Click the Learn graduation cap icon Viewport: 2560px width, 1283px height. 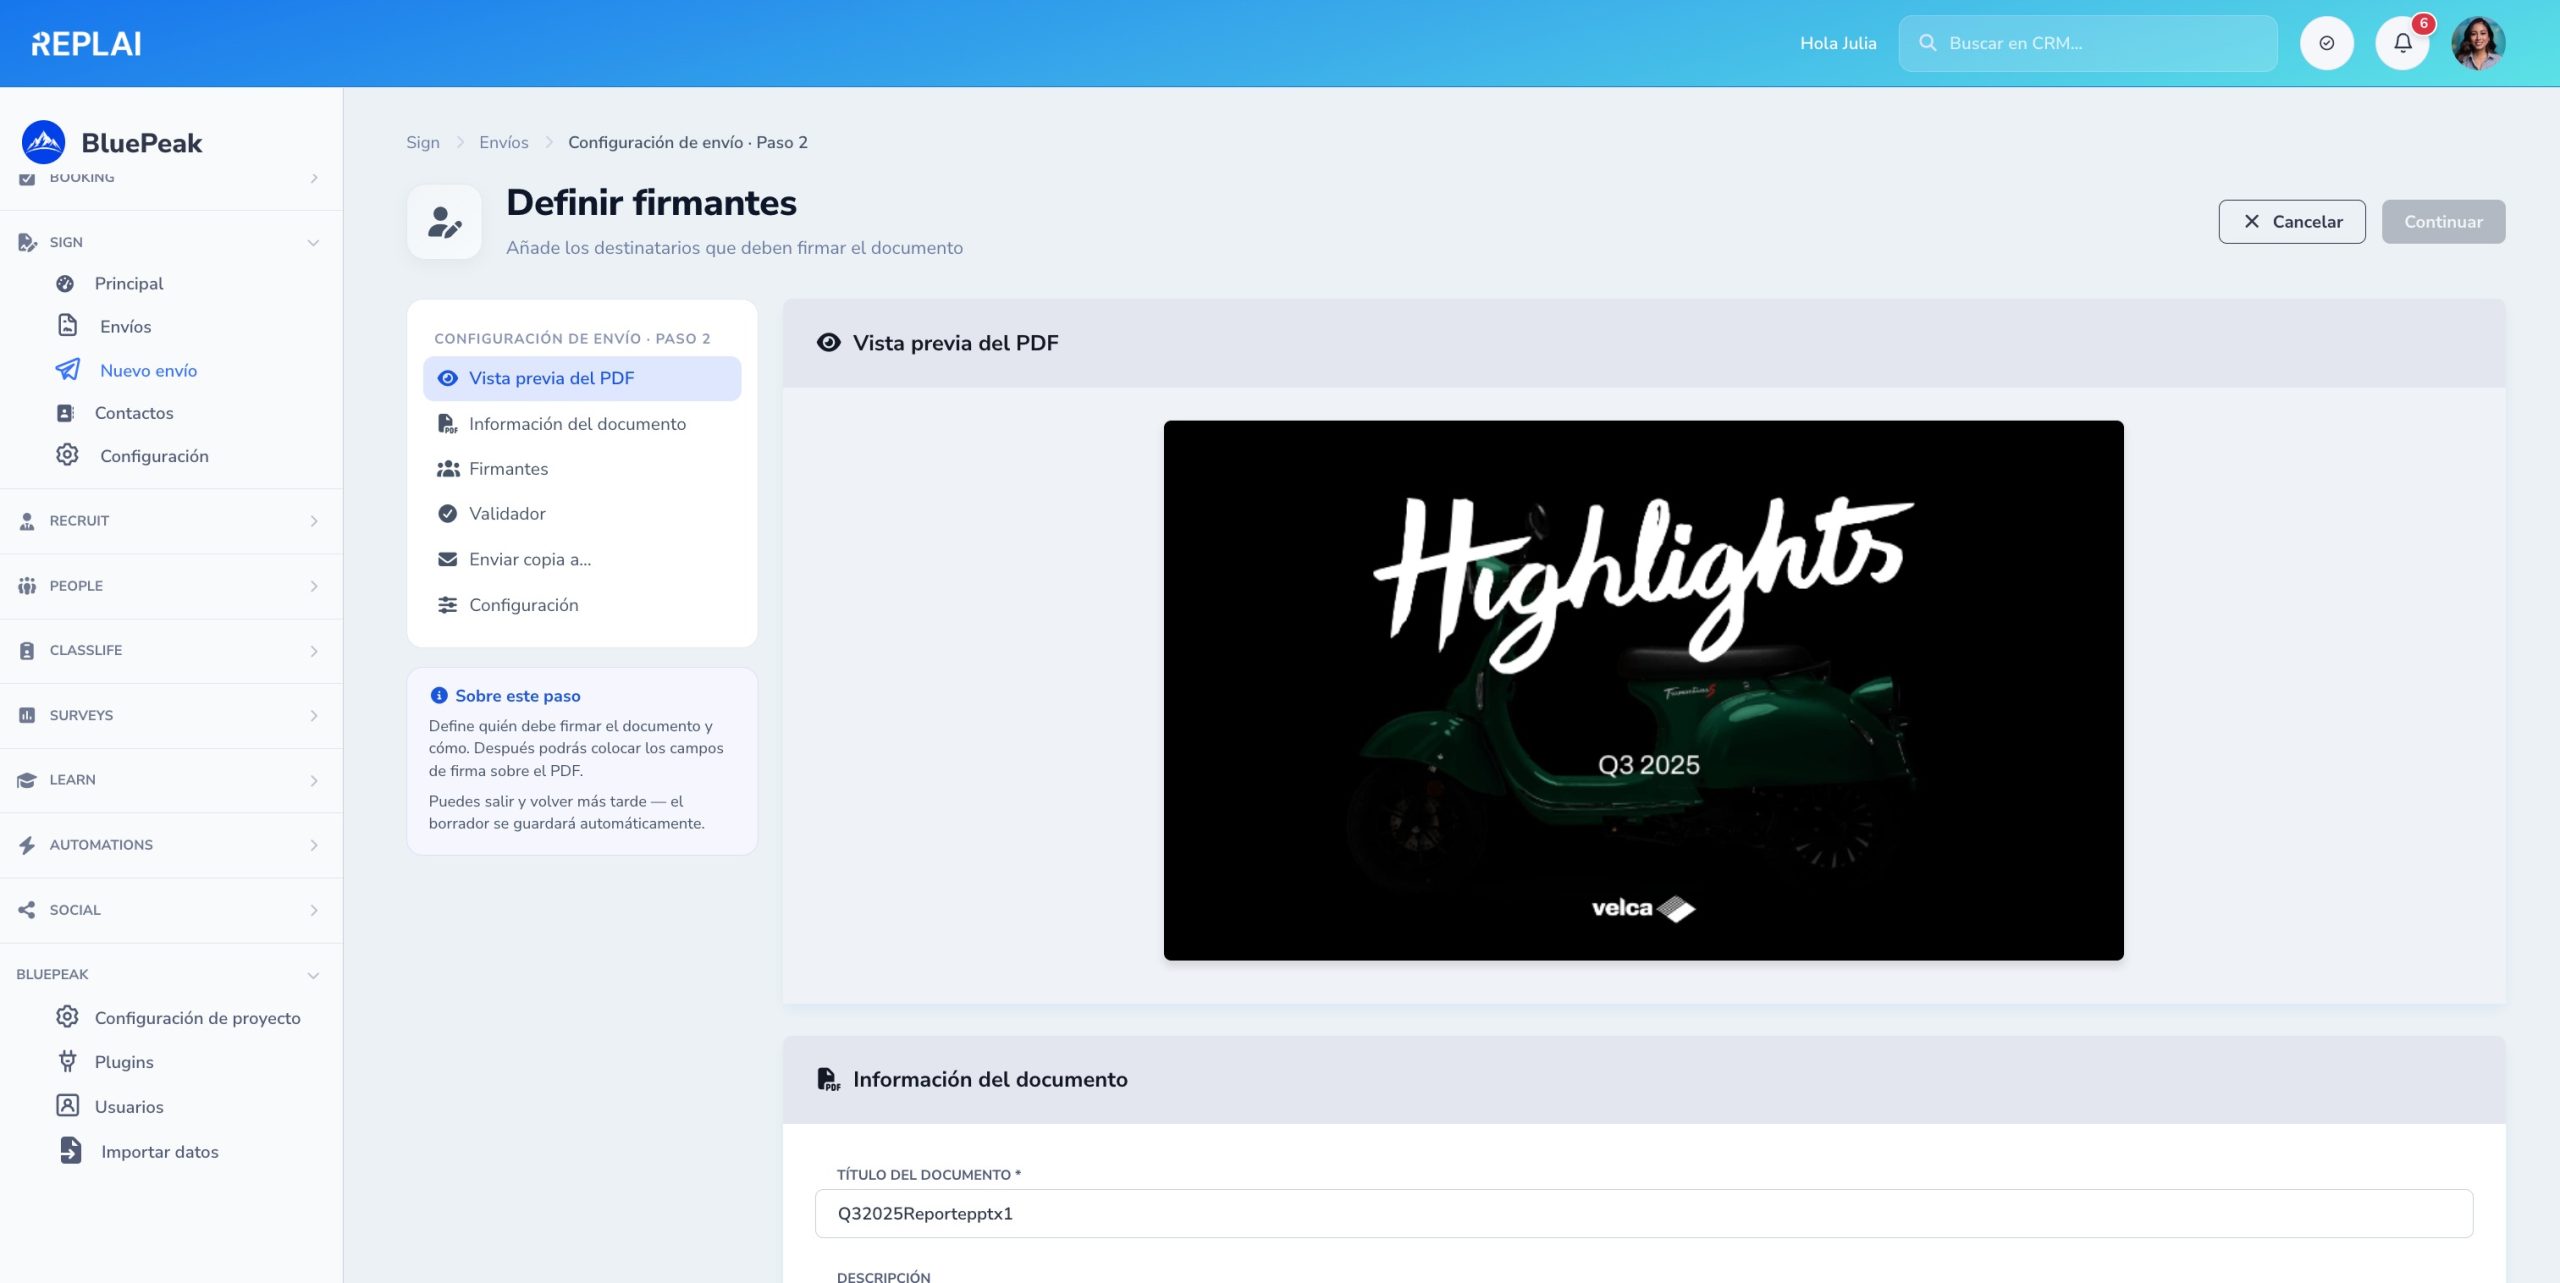(x=27, y=780)
